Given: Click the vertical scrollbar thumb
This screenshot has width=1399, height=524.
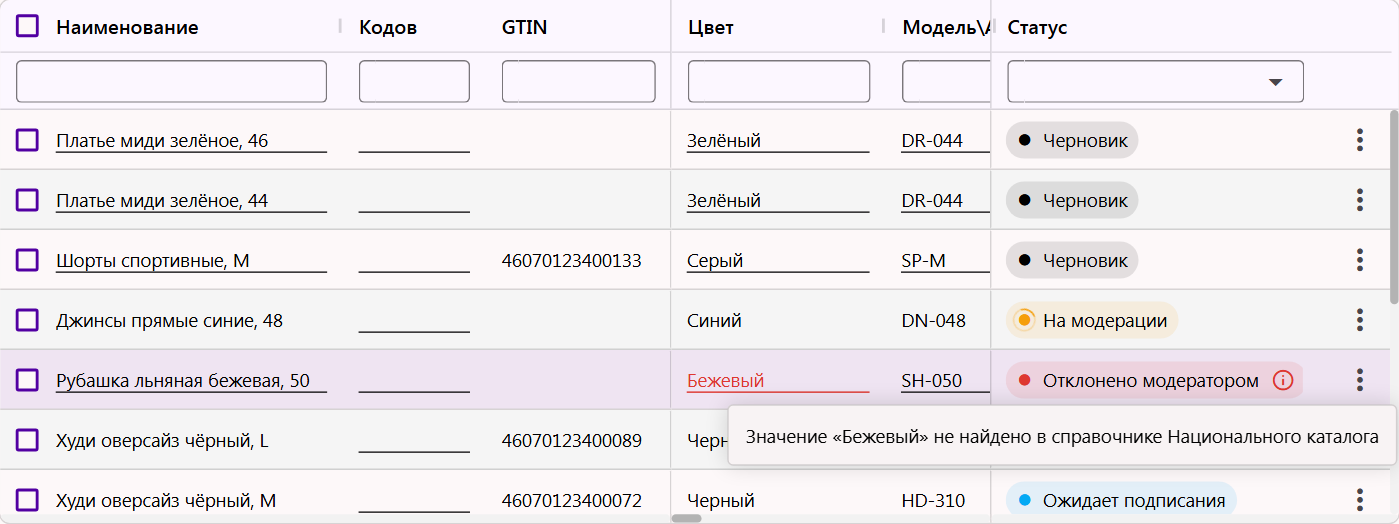Looking at the screenshot, I should tap(1394, 208).
